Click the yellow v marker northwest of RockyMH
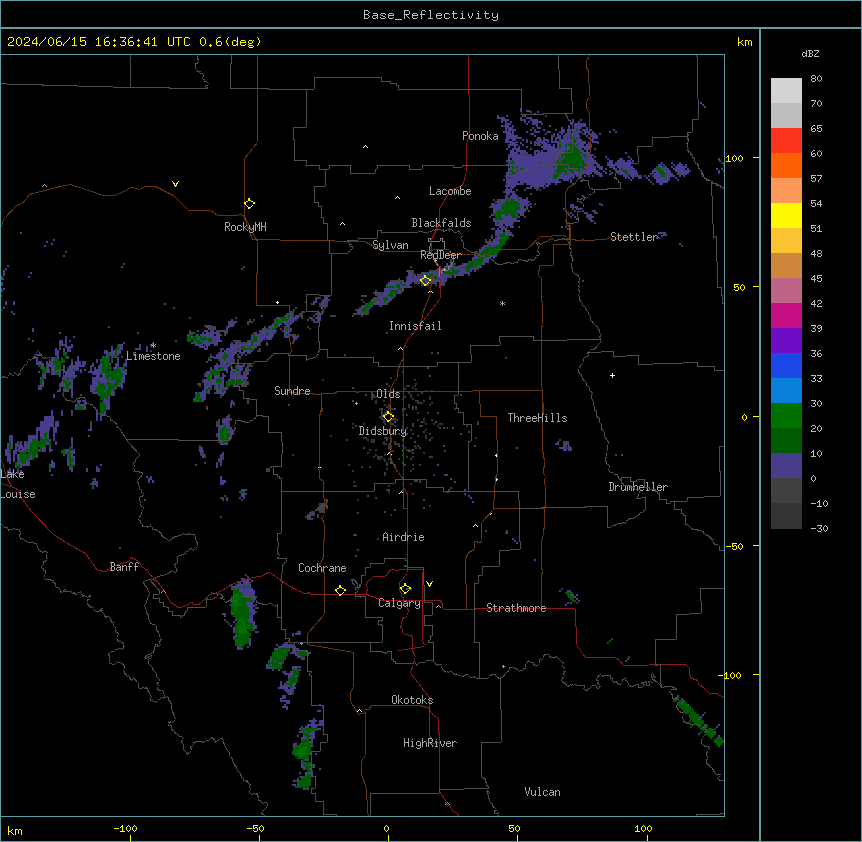This screenshot has width=862, height=842. tap(175, 184)
